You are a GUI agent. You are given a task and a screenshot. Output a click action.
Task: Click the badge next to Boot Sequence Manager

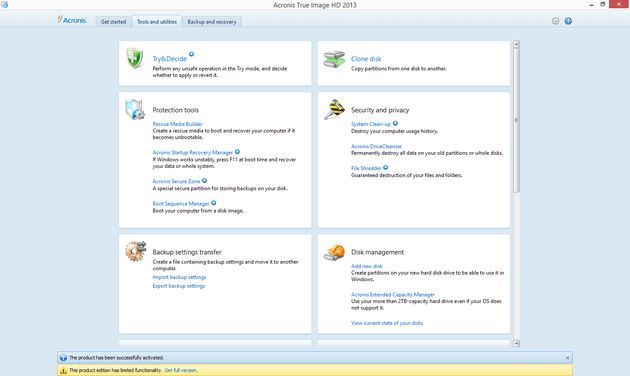(x=214, y=203)
